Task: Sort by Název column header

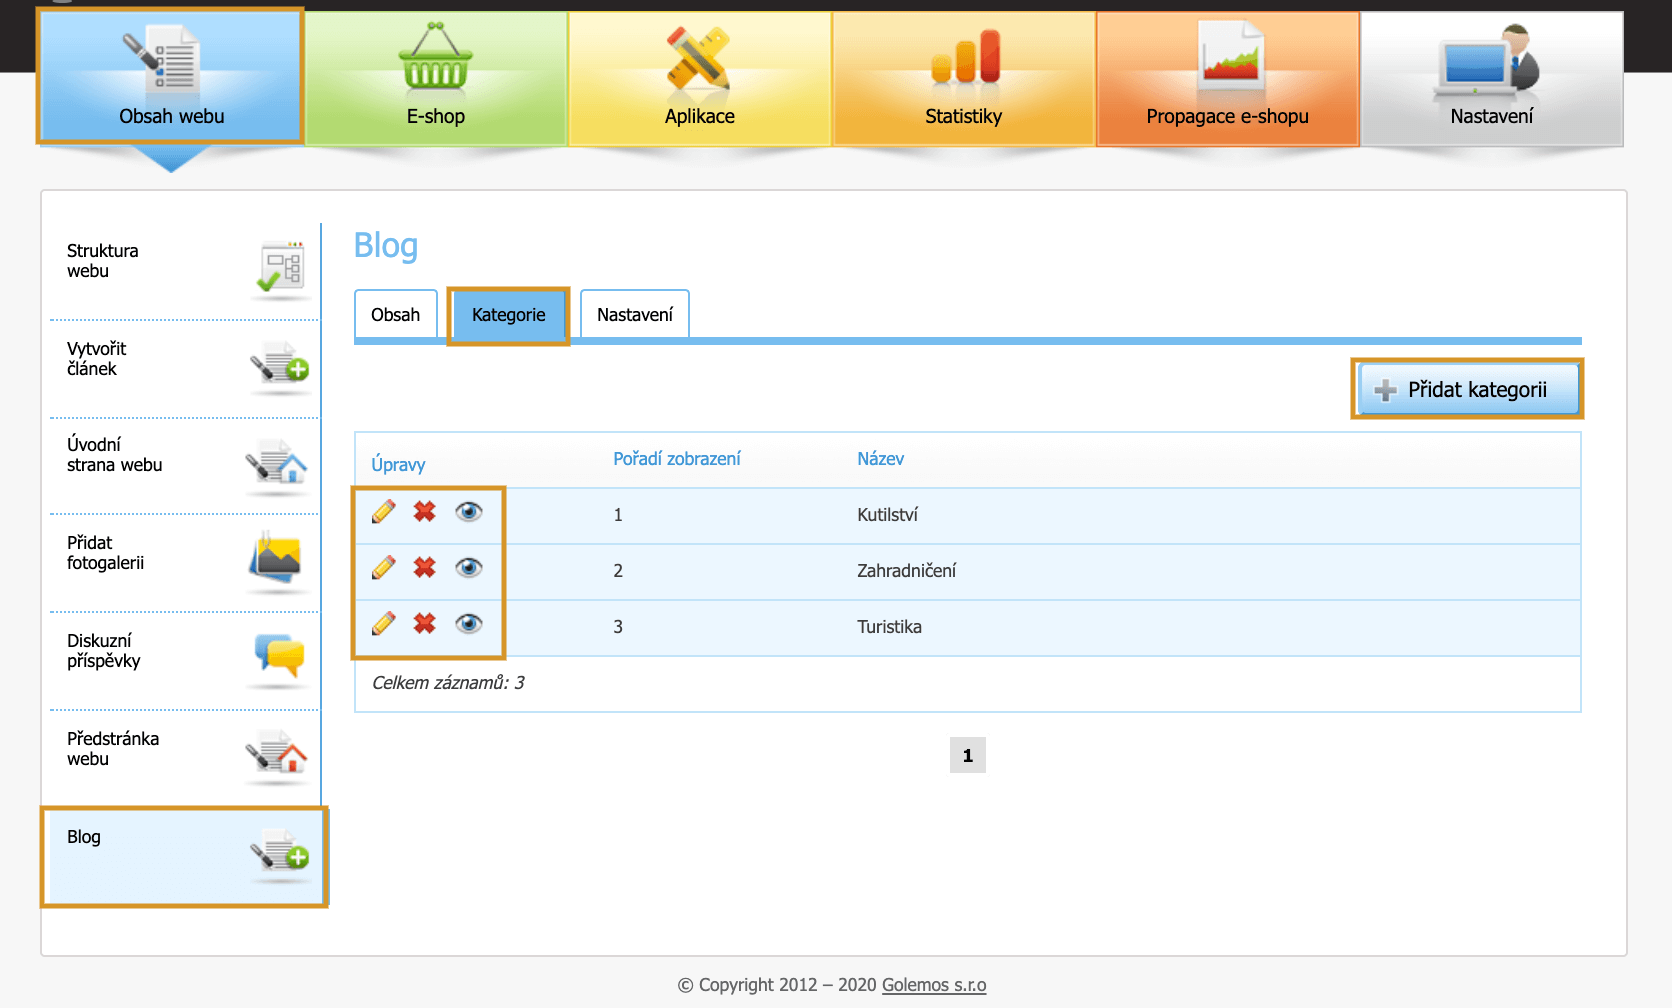Action: pyautogui.click(x=880, y=459)
